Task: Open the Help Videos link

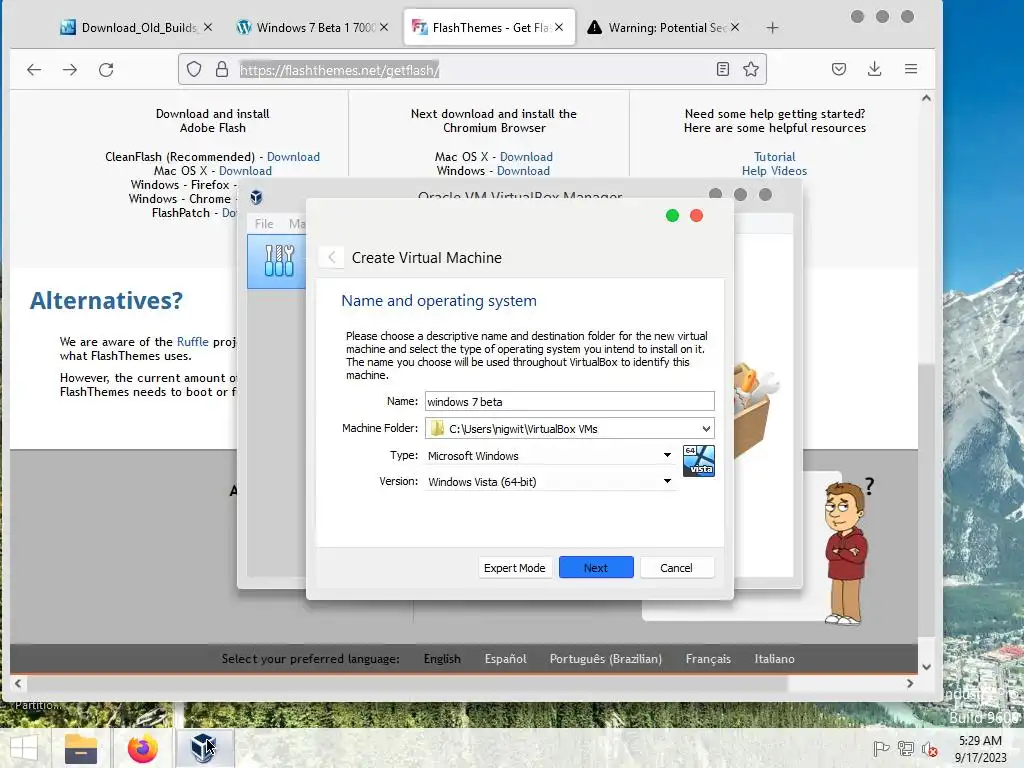Action: 775,170
